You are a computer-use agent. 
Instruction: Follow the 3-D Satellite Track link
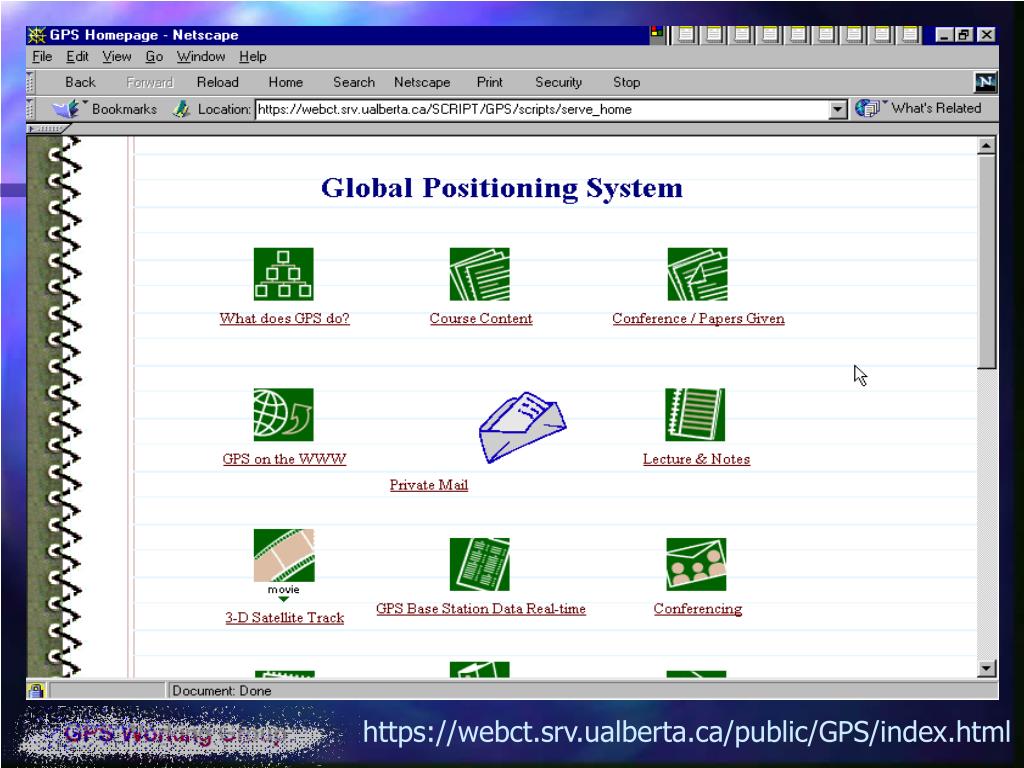(284, 617)
